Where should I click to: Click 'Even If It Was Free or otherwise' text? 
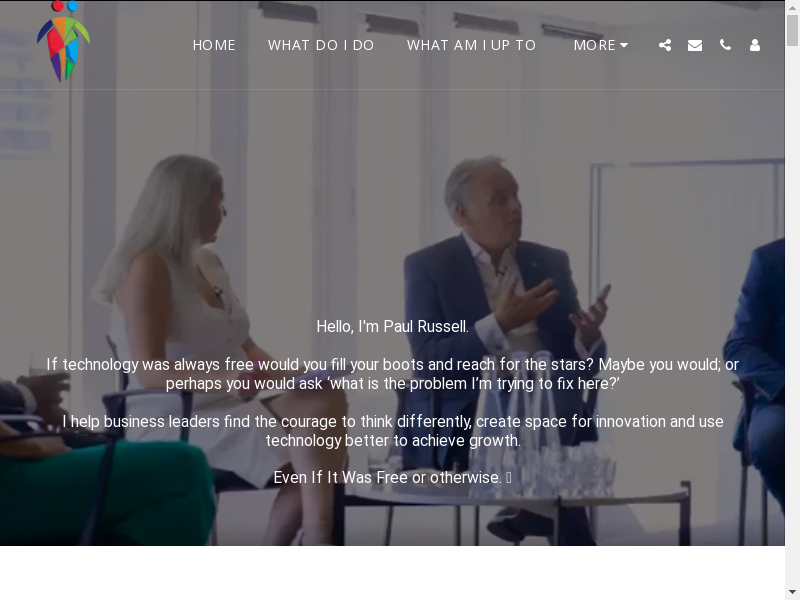388,478
